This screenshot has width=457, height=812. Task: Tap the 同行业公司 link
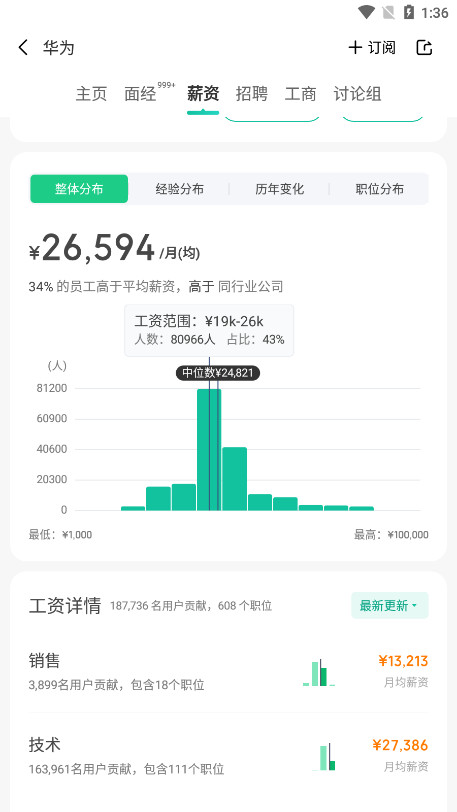[x=250, y=286]
